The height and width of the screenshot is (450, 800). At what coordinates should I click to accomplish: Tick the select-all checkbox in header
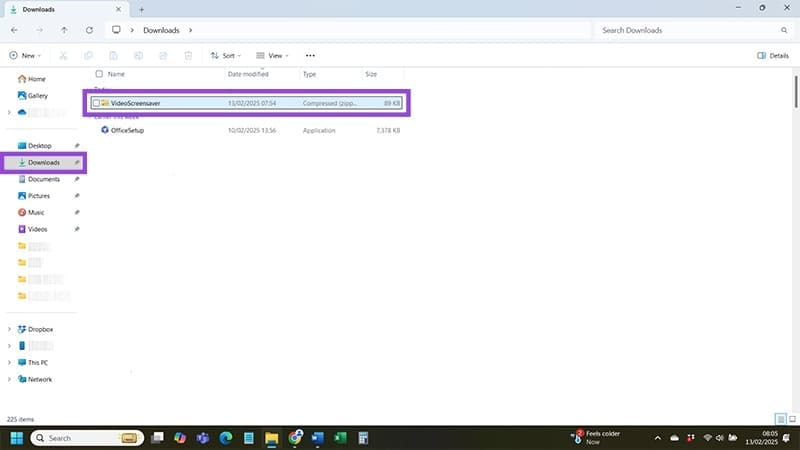99,74
